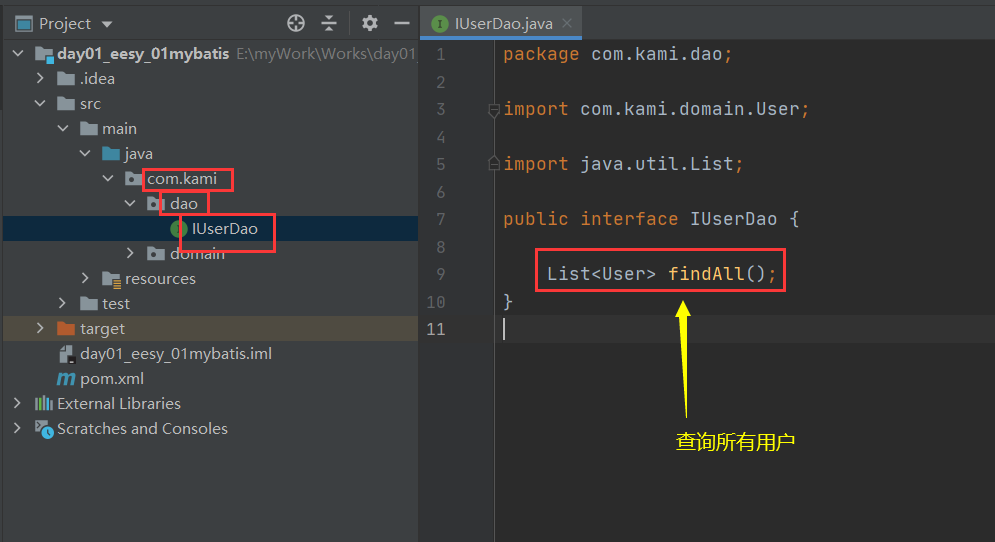Click the Select Opened File locate icon

(x=296, y=23)
